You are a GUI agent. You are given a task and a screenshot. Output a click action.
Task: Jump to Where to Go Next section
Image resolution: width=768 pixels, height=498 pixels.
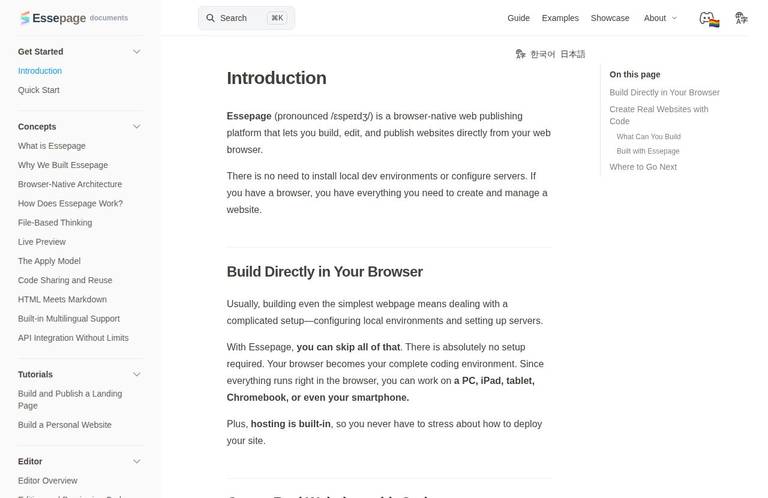point(643,167)
